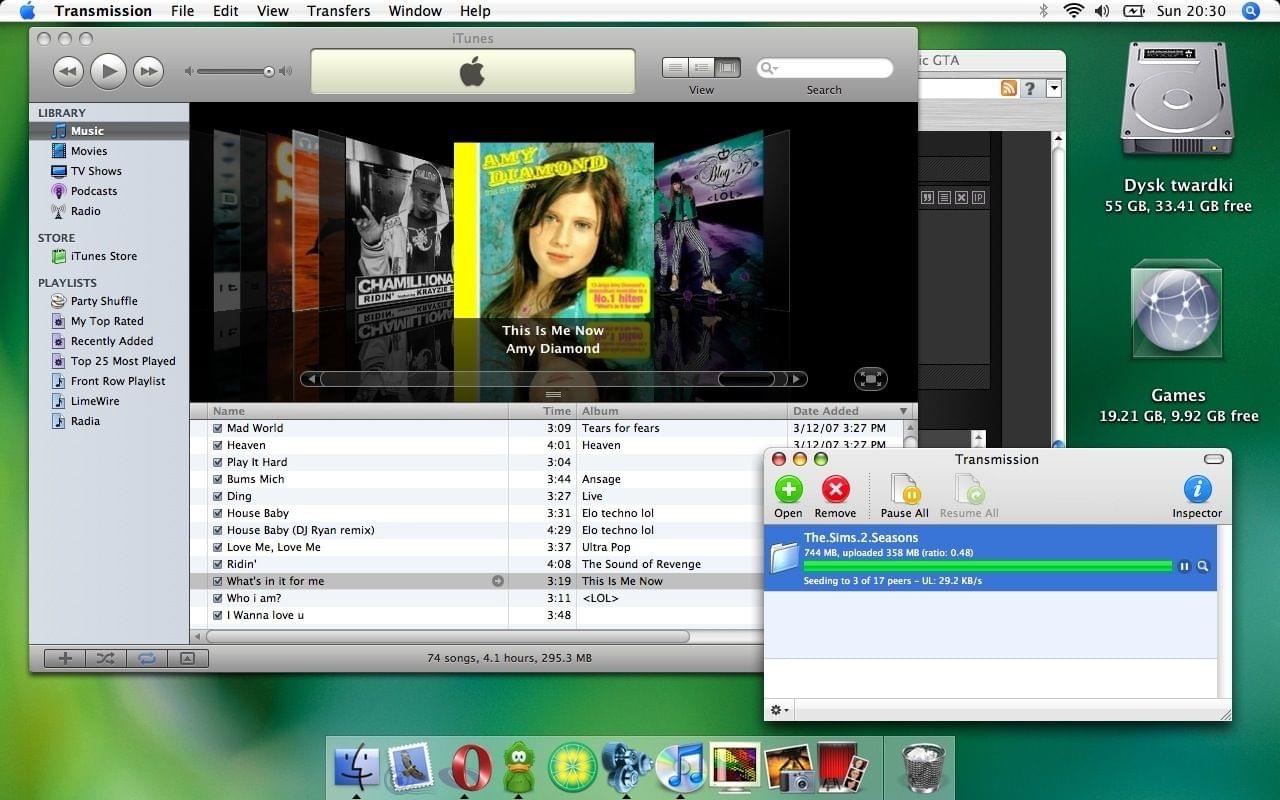This screenshot has height=800, width=1280.
Task: Click The.Sims.2.Seasons green progress bar
Action: pyautogui.click(x=988, y=566)
